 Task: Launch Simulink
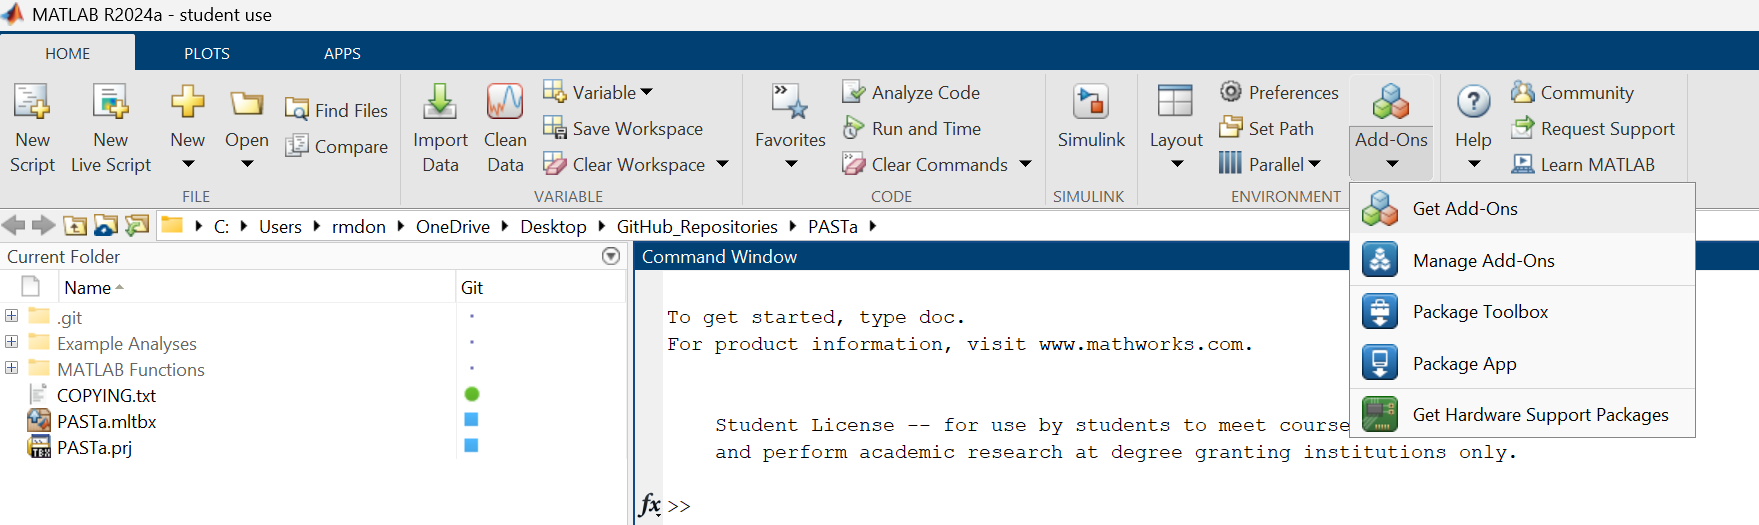[1091, 115]
